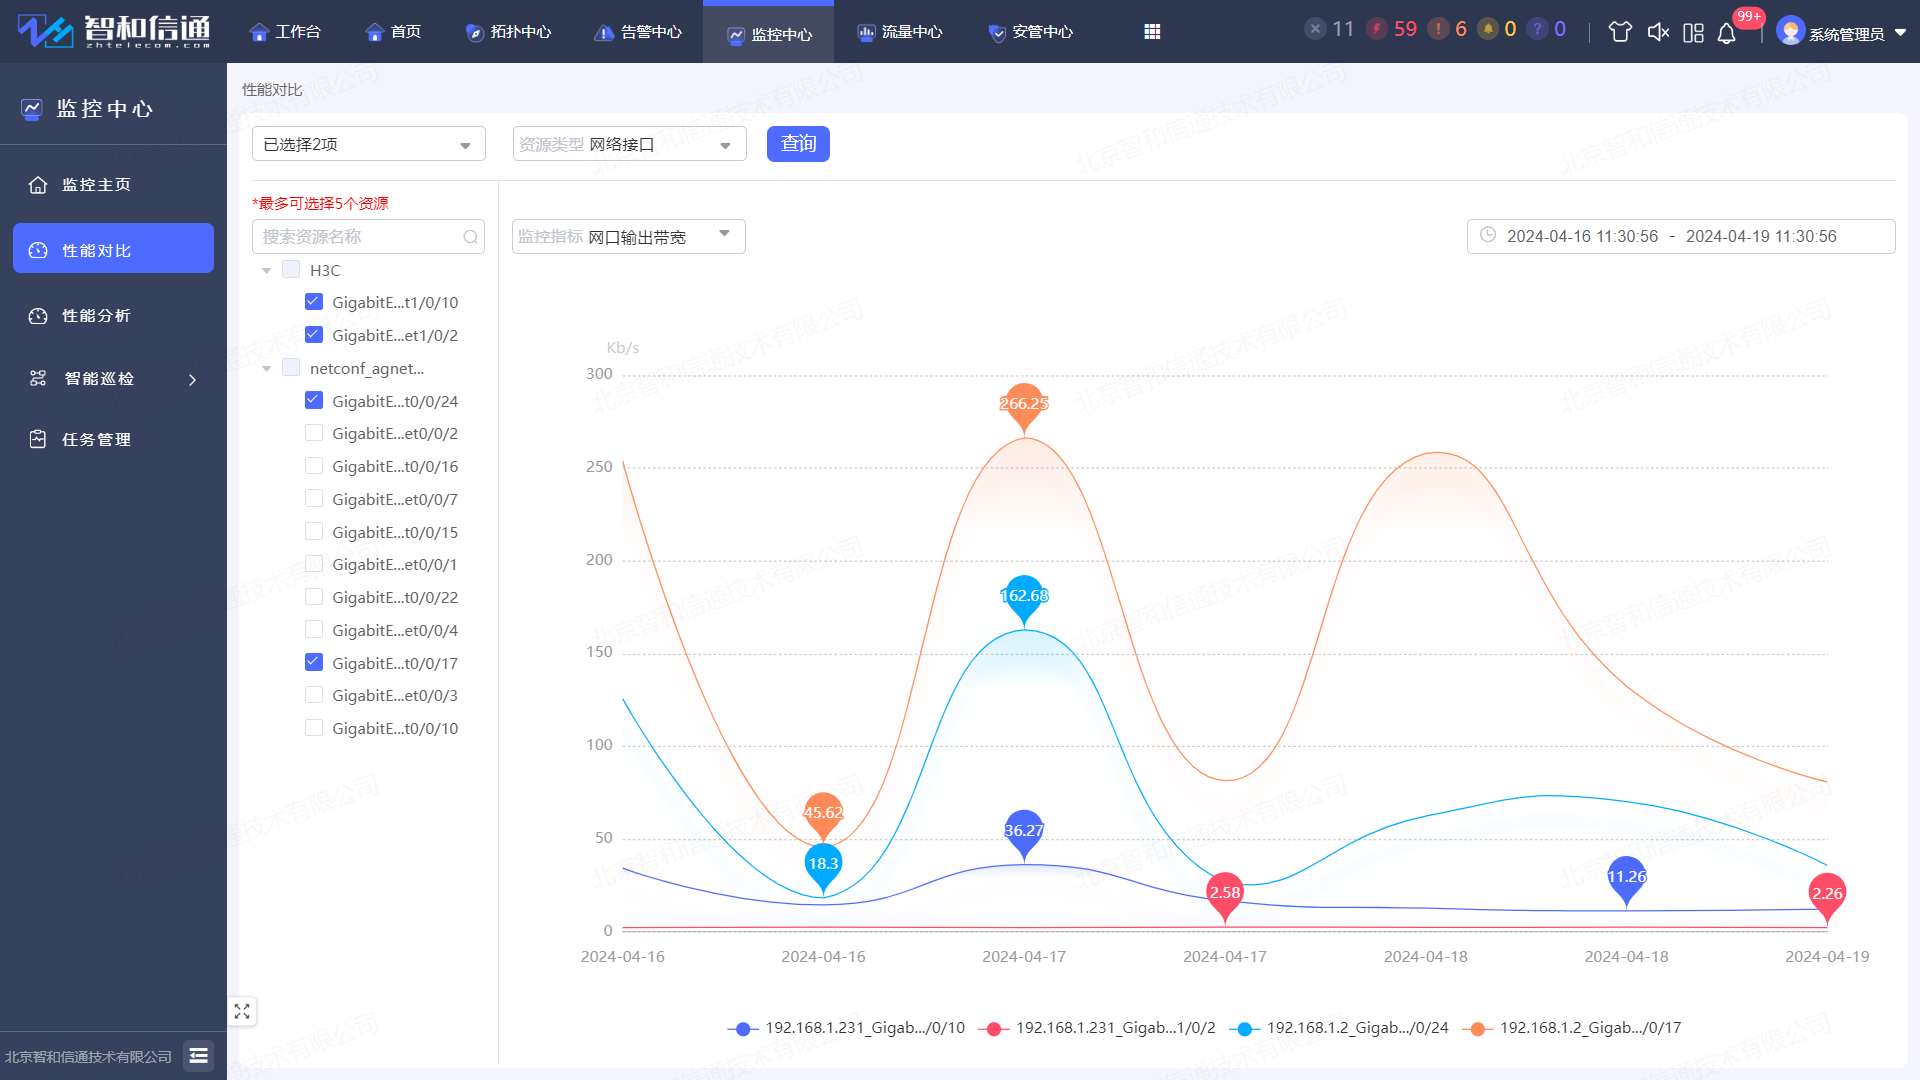Click the fullscreen expand icon
The height and width of the screenshot is (1080, 1920).
coord(242,1011)
